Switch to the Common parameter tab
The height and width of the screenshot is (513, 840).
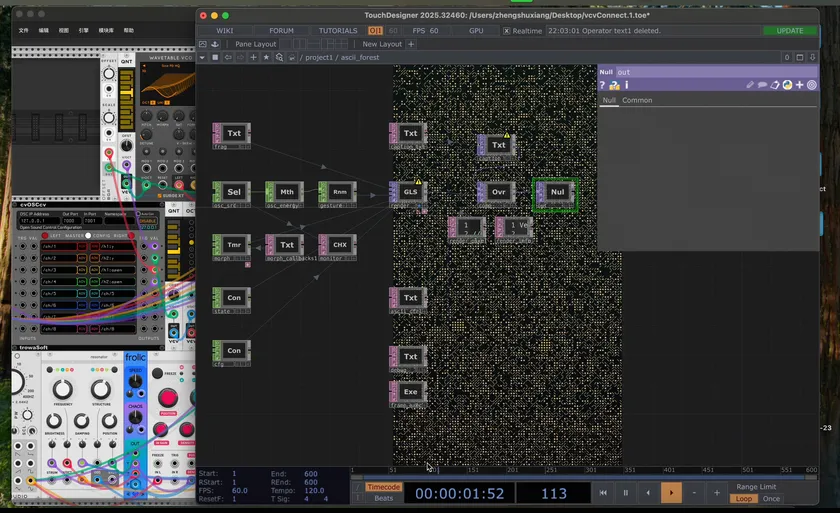[637, 100]
